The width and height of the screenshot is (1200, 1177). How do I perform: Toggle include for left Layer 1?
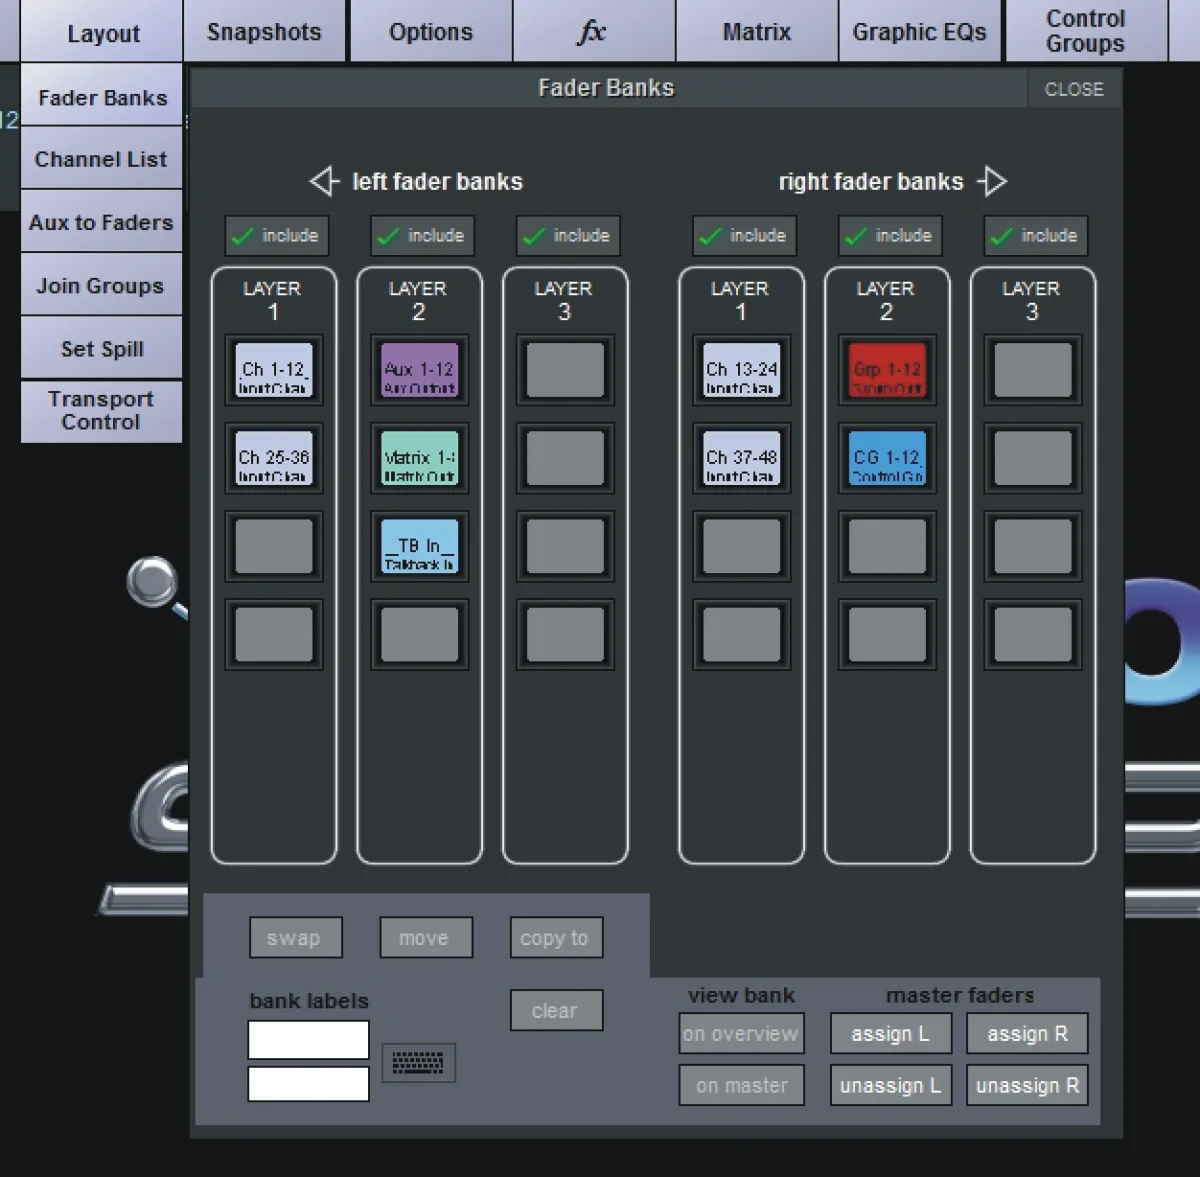(x=275, y=236)
